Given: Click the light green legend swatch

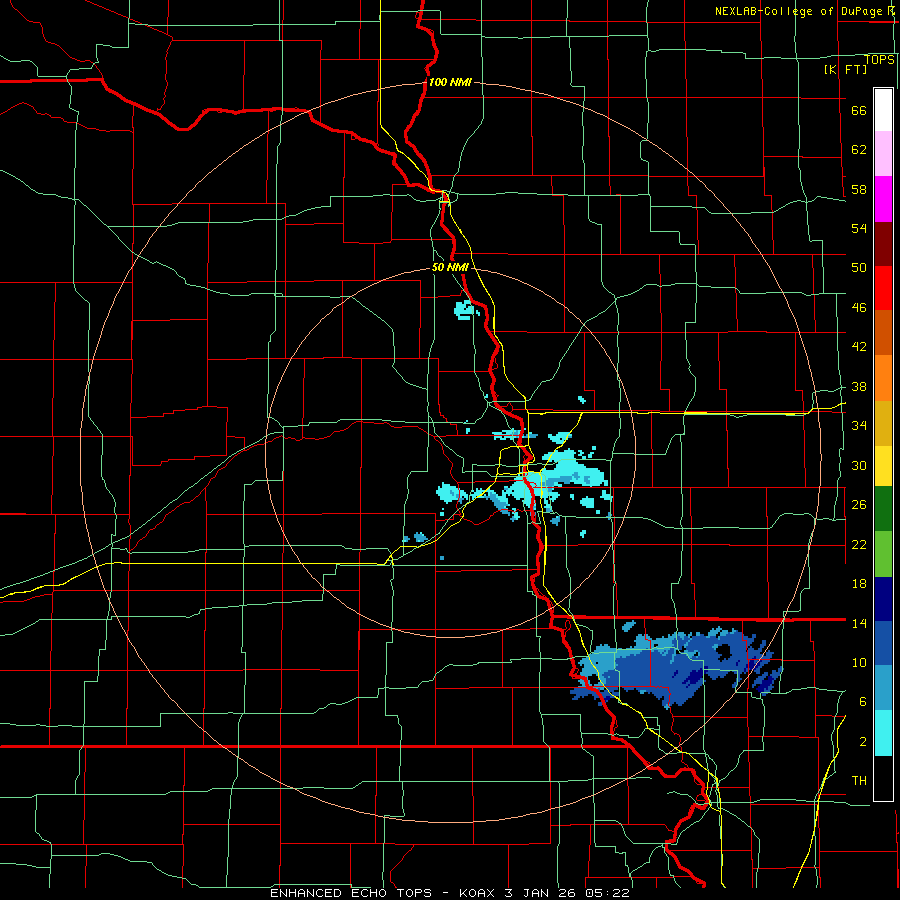Looking at the screenshot, I should pos(883,554).
